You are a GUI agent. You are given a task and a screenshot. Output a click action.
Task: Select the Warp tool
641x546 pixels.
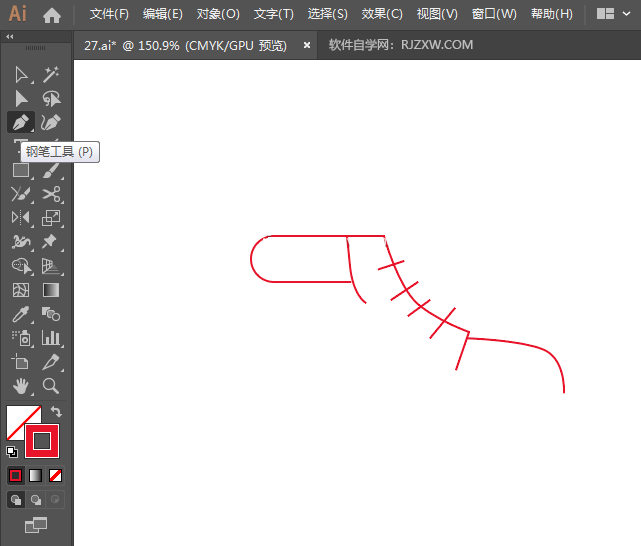click(x=21, y=242)
